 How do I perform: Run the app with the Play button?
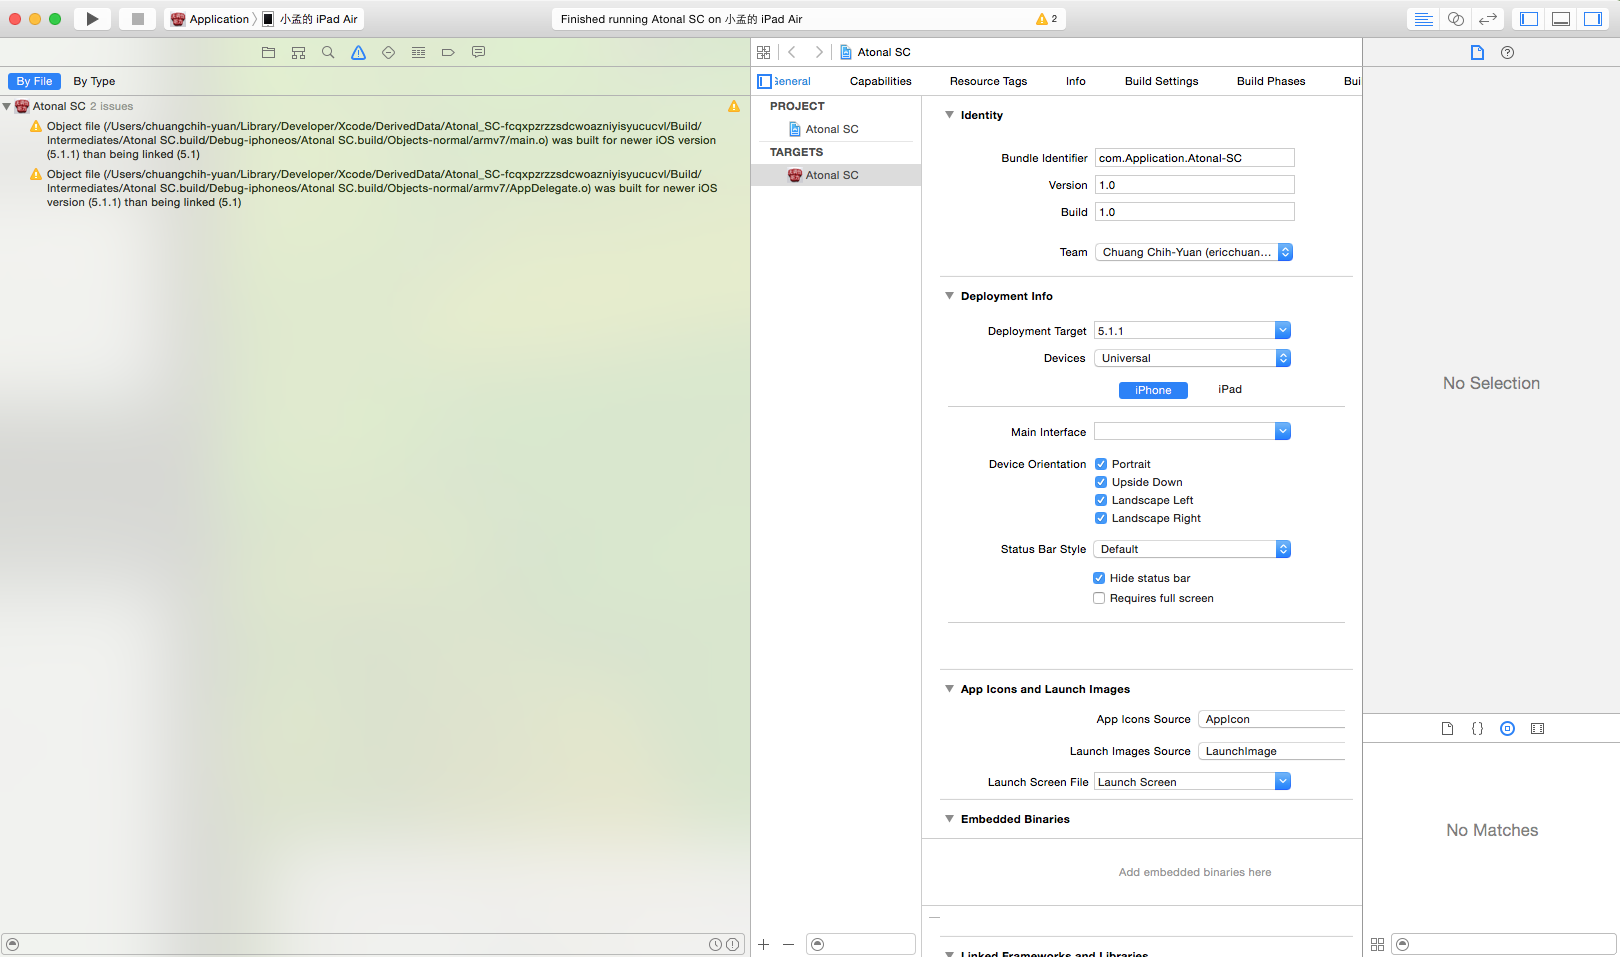[x=92, y=19]
